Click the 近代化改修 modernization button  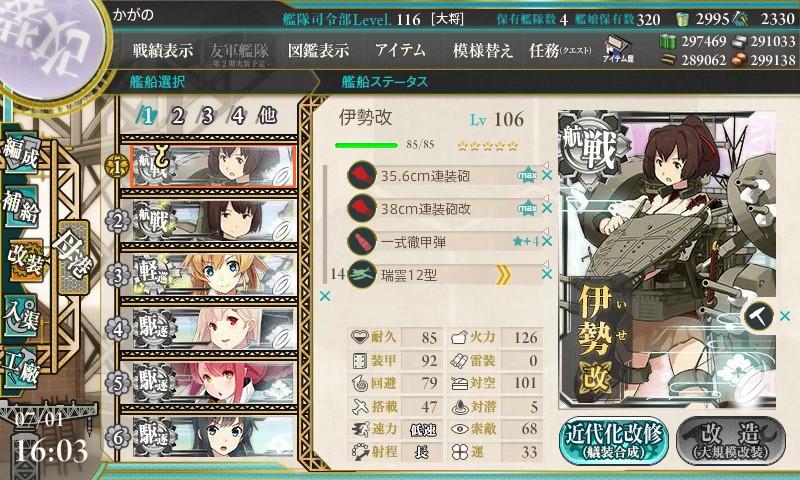coord(614,441)
